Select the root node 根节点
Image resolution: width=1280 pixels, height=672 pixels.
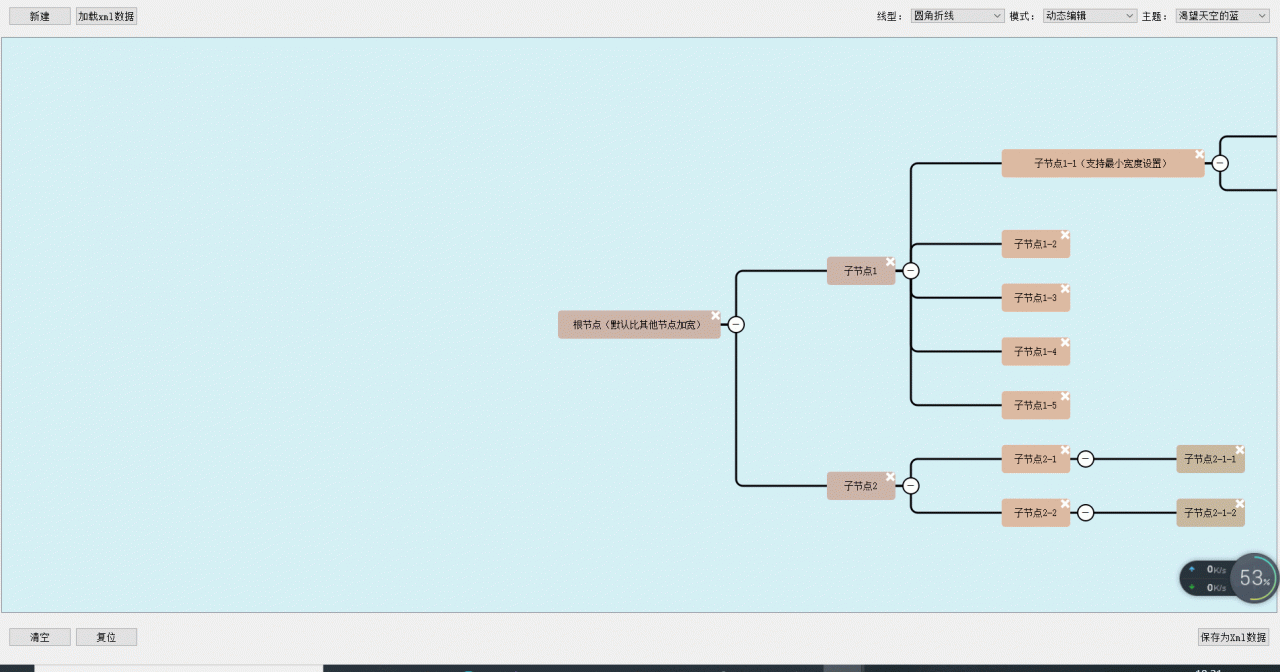(x=638, y=325)
